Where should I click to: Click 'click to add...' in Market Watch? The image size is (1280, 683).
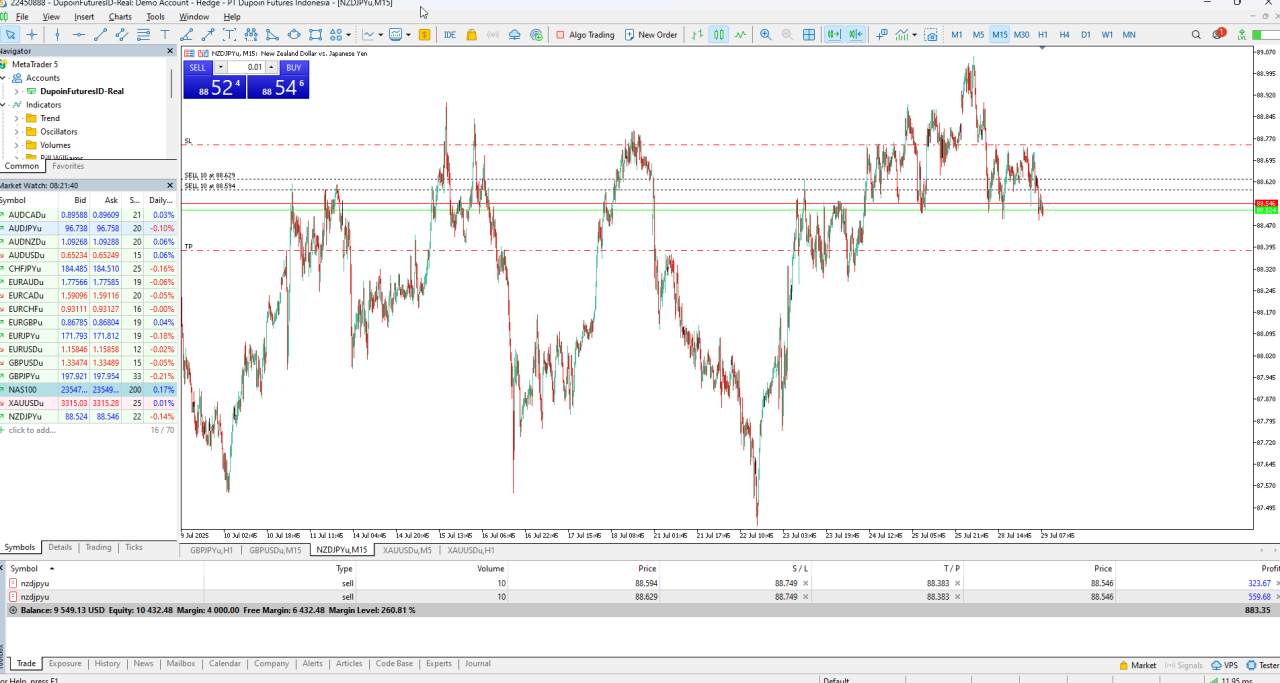tap(32, 430)
